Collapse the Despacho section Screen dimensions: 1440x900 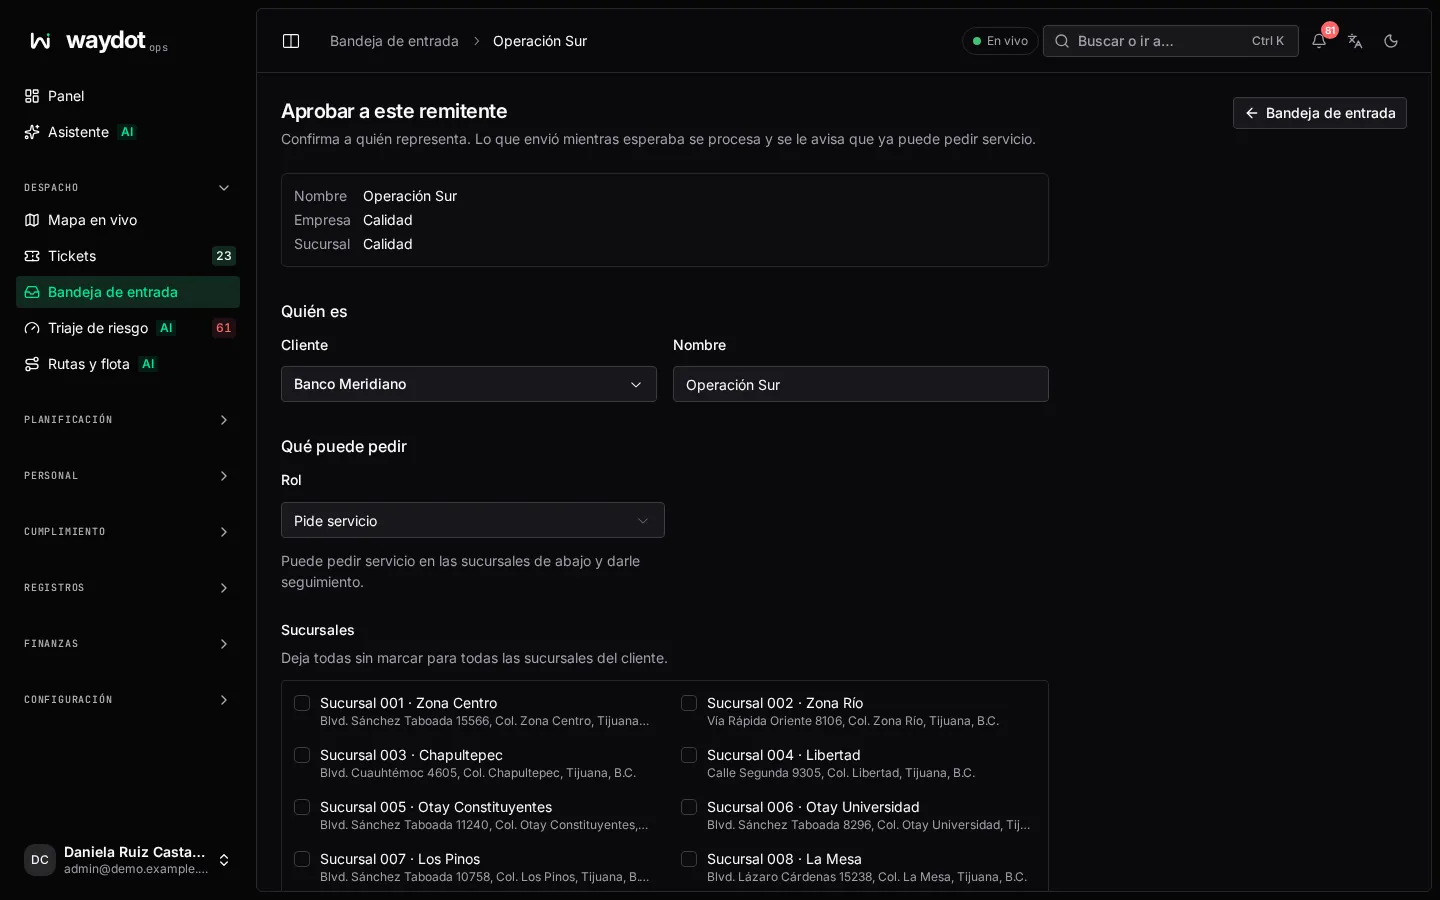pyautogui.click(x=128, y=188)
